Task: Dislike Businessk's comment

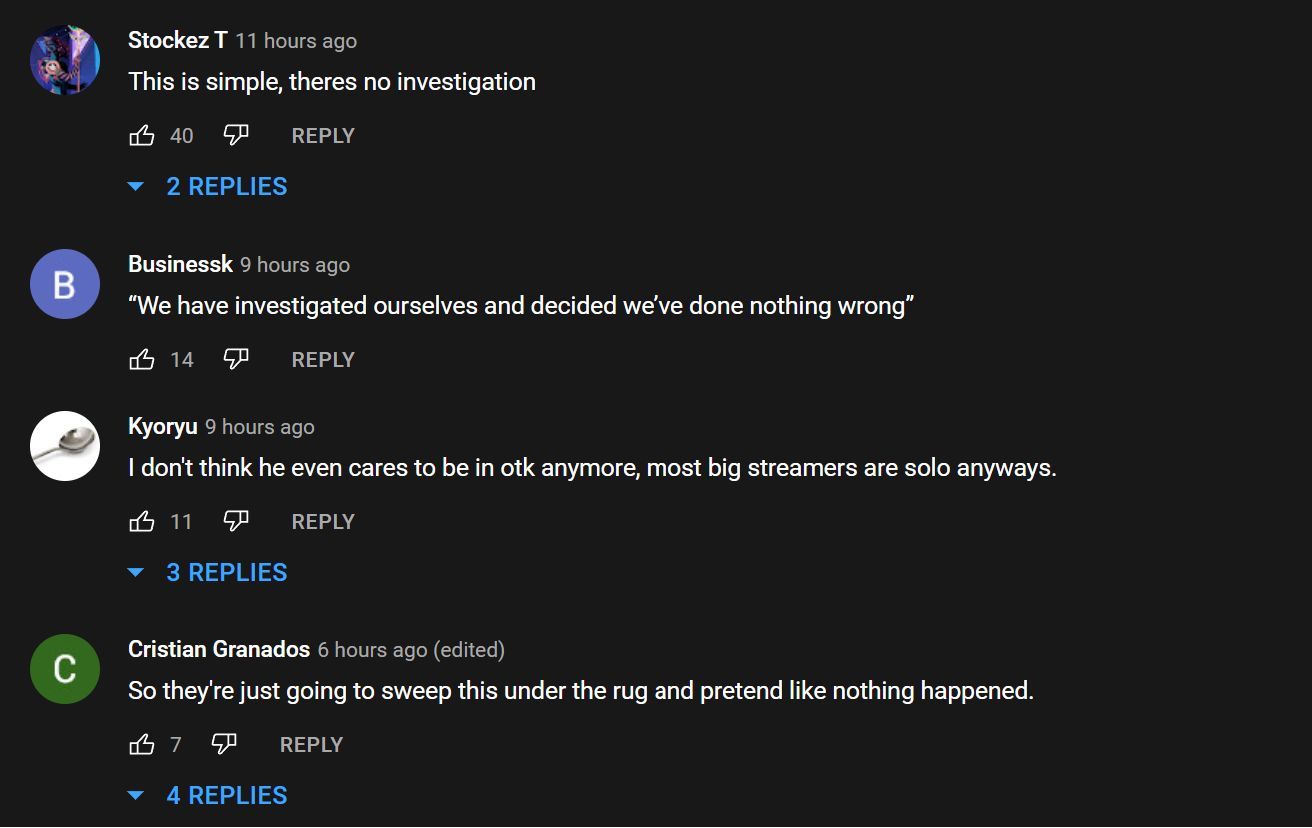Action: click(235, 359)
